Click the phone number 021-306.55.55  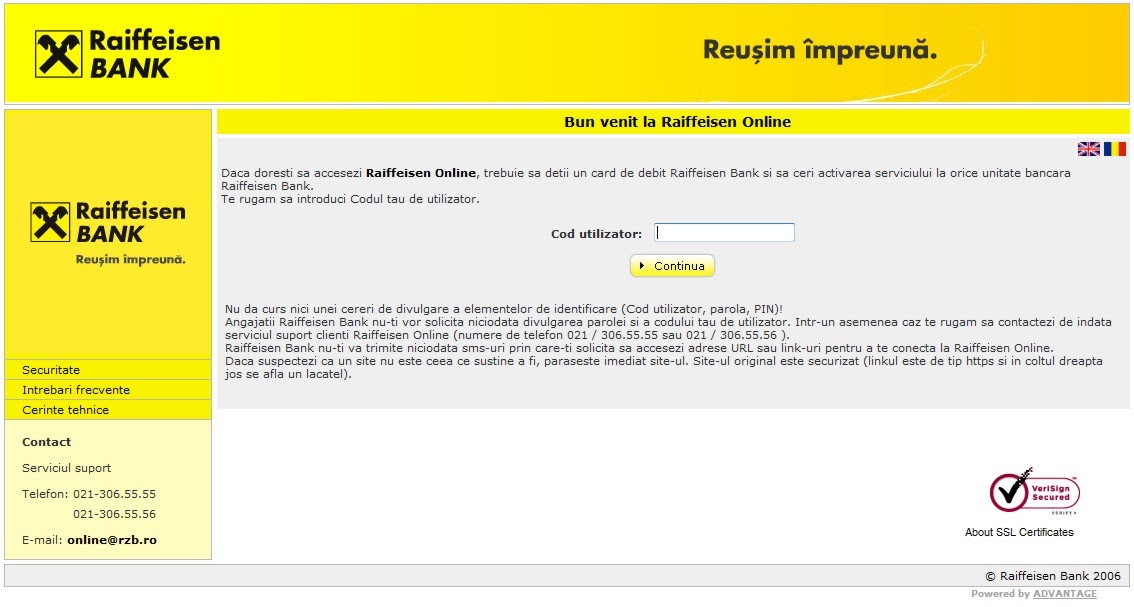coord(114,494)
